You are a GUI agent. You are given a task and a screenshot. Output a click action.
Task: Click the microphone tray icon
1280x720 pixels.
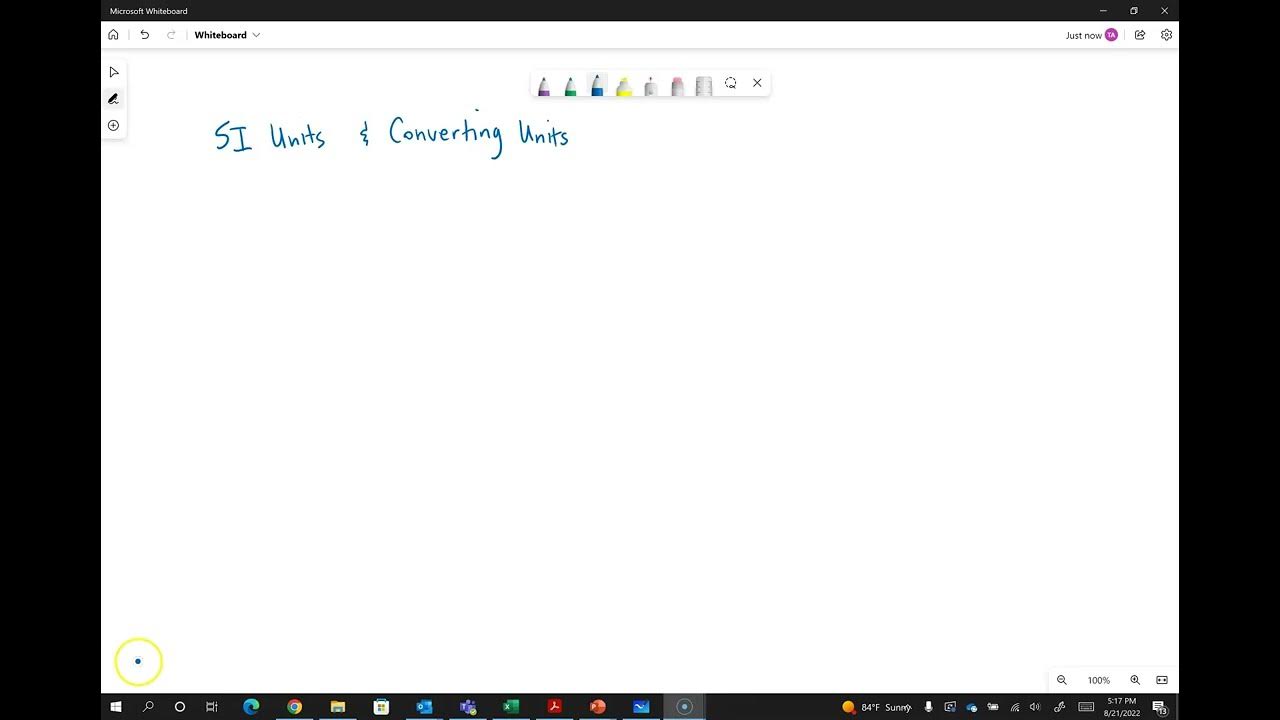[x=928, y=707]
